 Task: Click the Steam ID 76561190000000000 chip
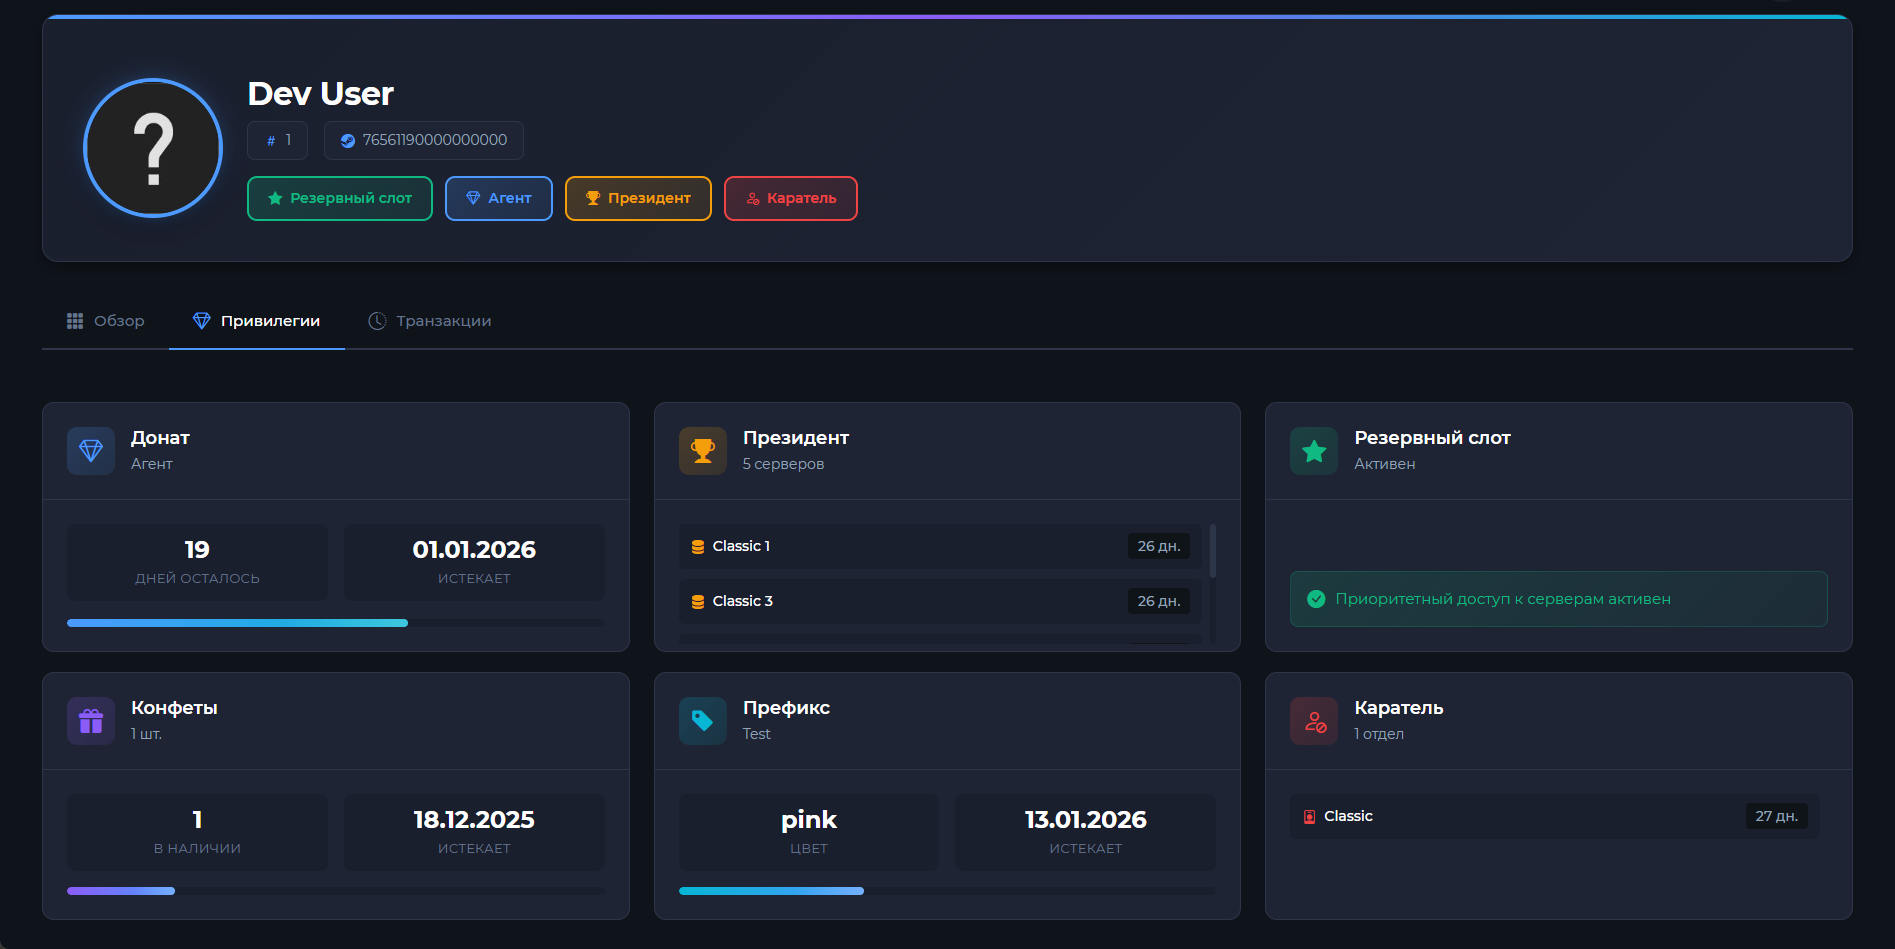click(423, 140)
